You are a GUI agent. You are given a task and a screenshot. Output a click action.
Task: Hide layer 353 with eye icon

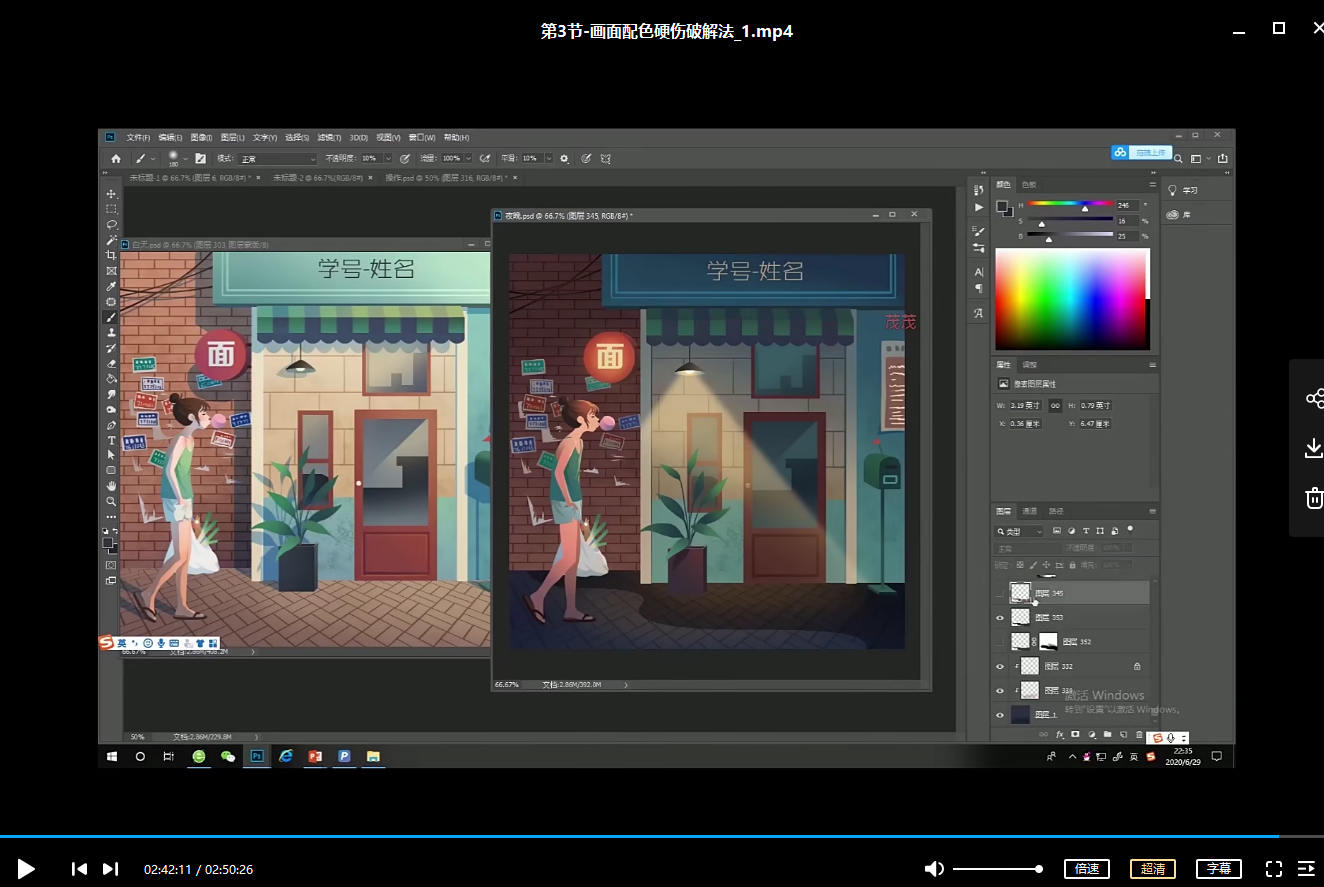pyautogui.click(x=1000, y=618)
